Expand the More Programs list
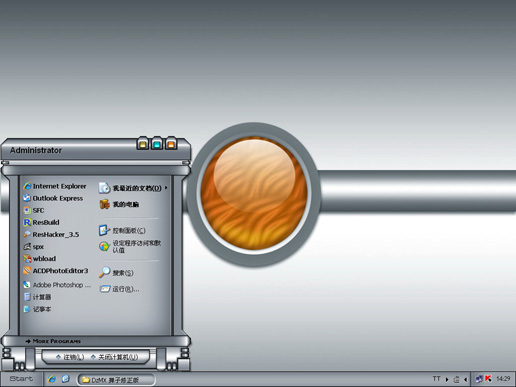 53,341
